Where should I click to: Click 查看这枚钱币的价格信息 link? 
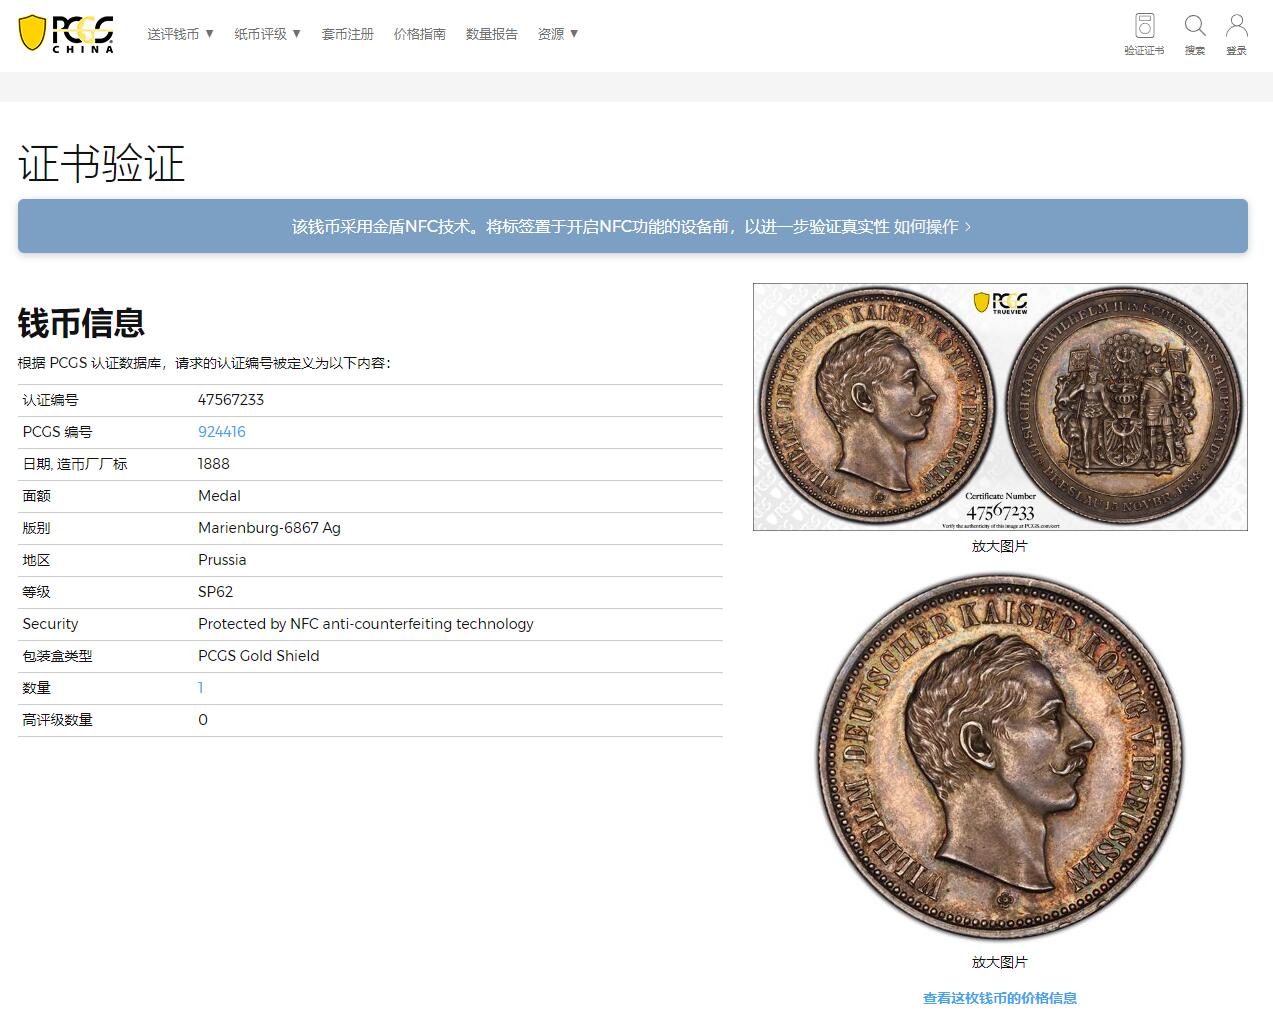1000,998
